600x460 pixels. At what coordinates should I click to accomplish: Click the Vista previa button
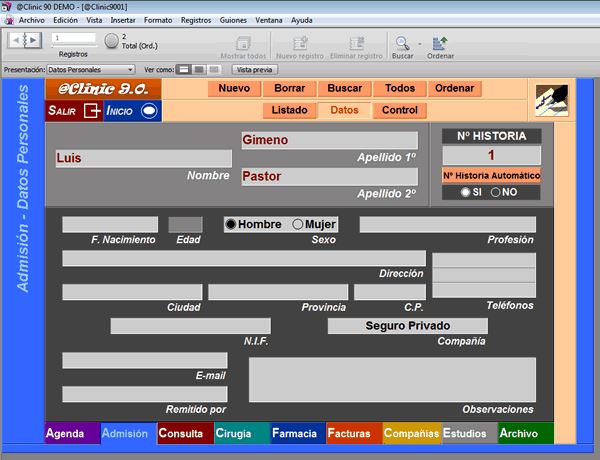[x=254, y=70]
